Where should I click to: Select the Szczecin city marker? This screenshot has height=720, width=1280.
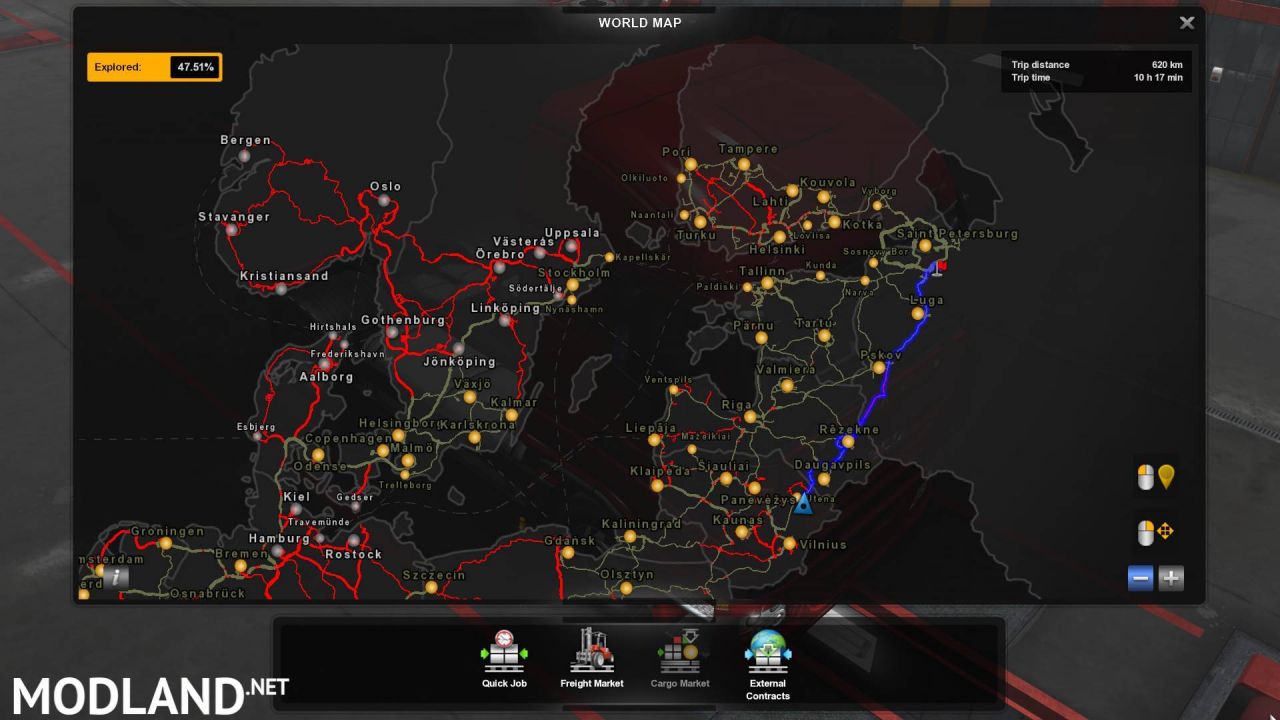(x=432, y=588)
